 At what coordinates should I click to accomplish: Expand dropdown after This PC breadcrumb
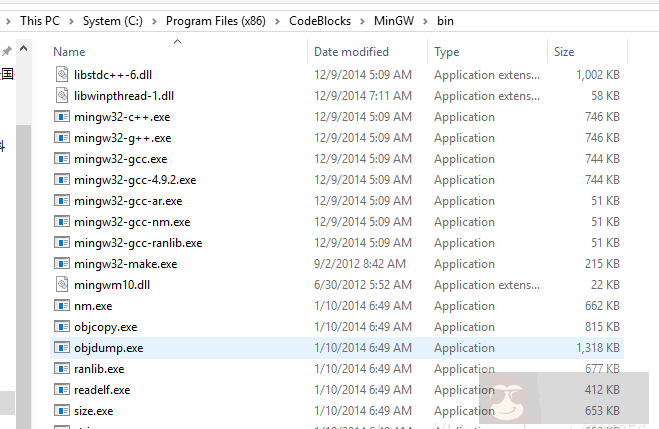point(71,21)
